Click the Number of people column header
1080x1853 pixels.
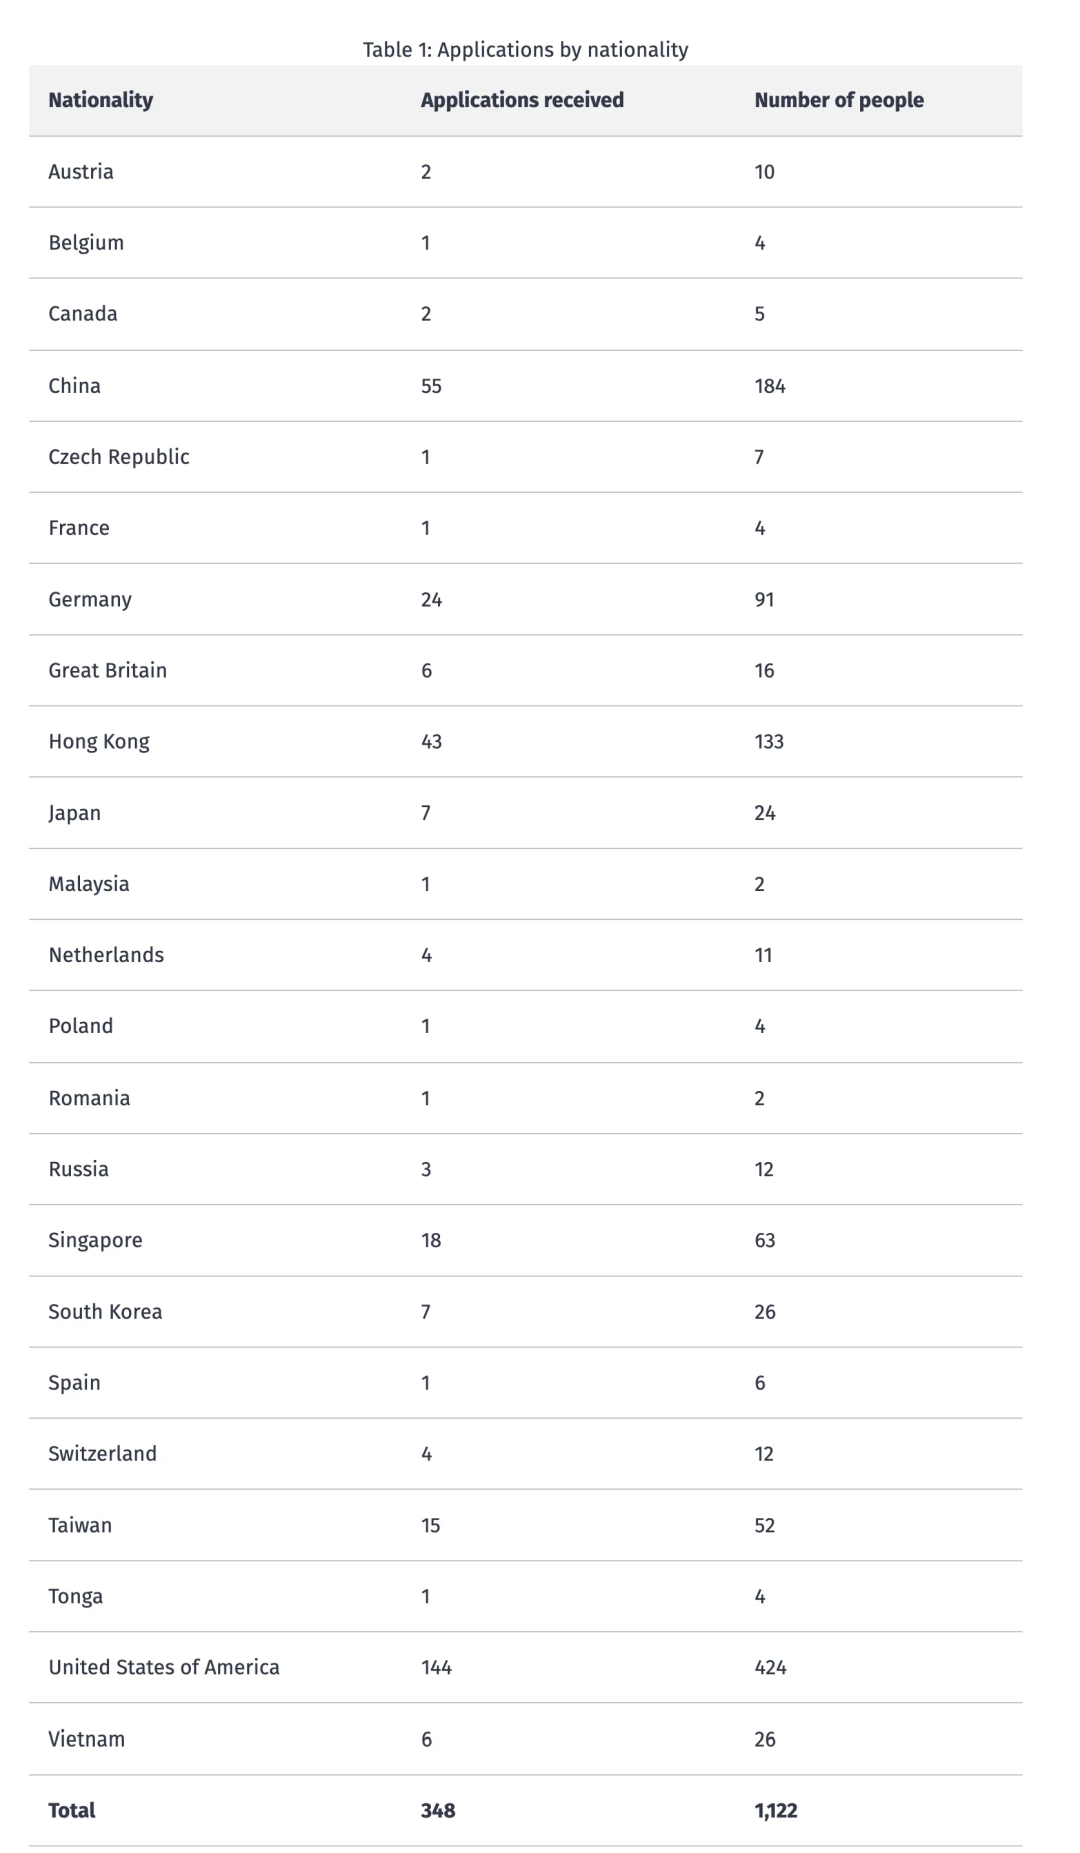click(x=839, y=100)
